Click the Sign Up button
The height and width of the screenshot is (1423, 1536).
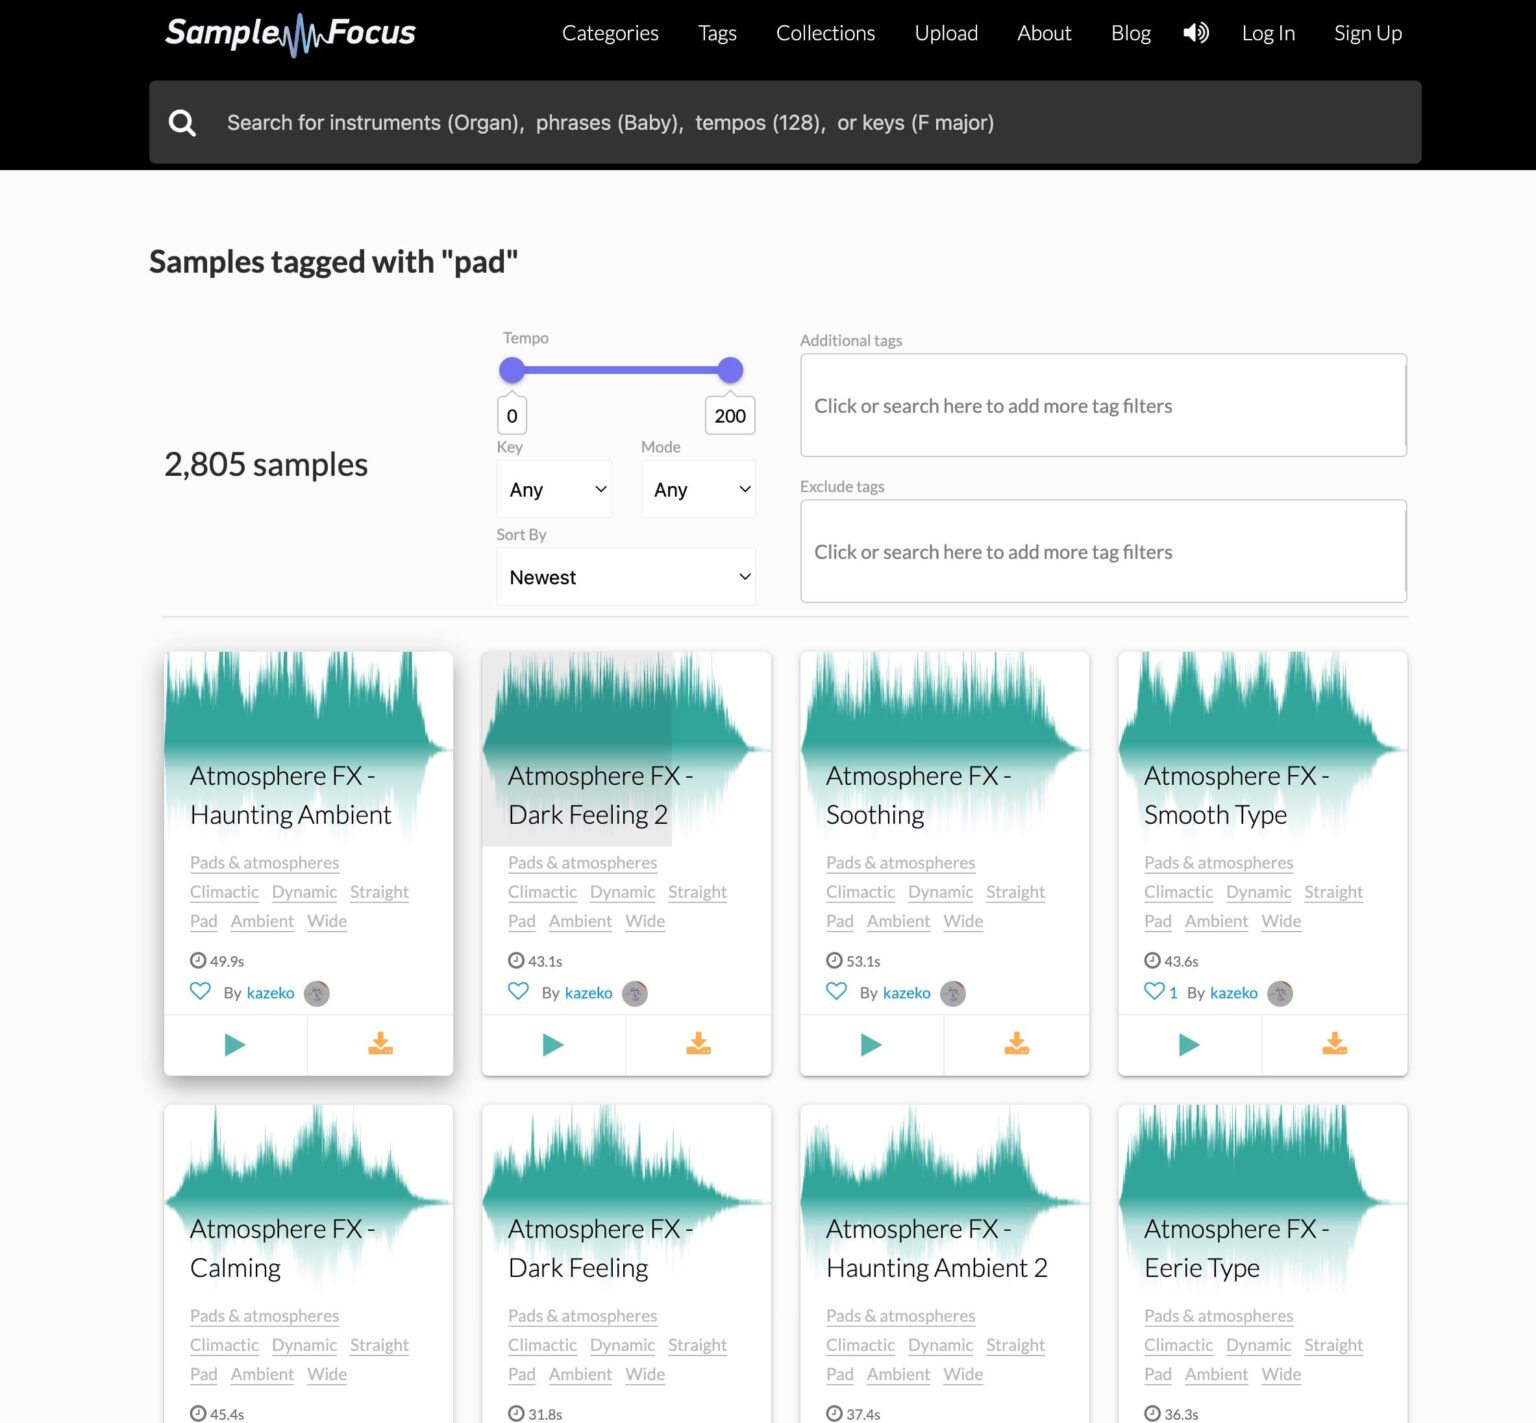(x=1367, y=33)
